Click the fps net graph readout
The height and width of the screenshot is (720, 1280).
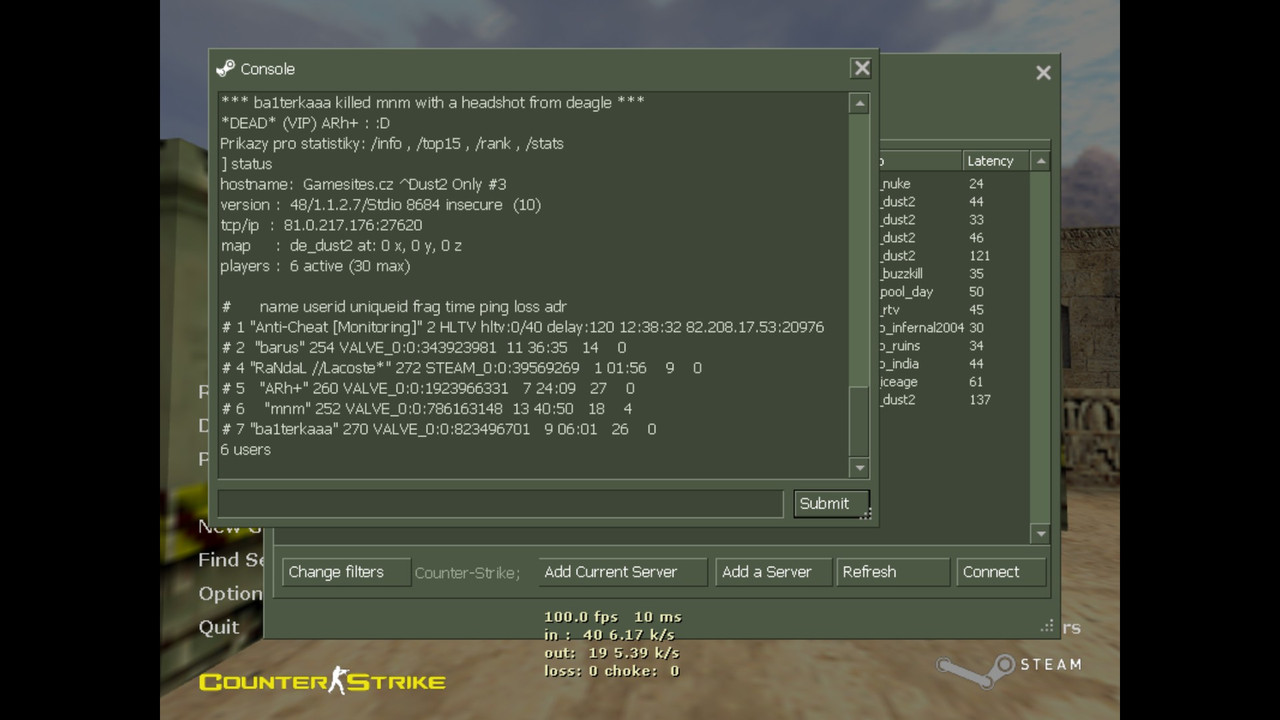(x=612, y=644)
